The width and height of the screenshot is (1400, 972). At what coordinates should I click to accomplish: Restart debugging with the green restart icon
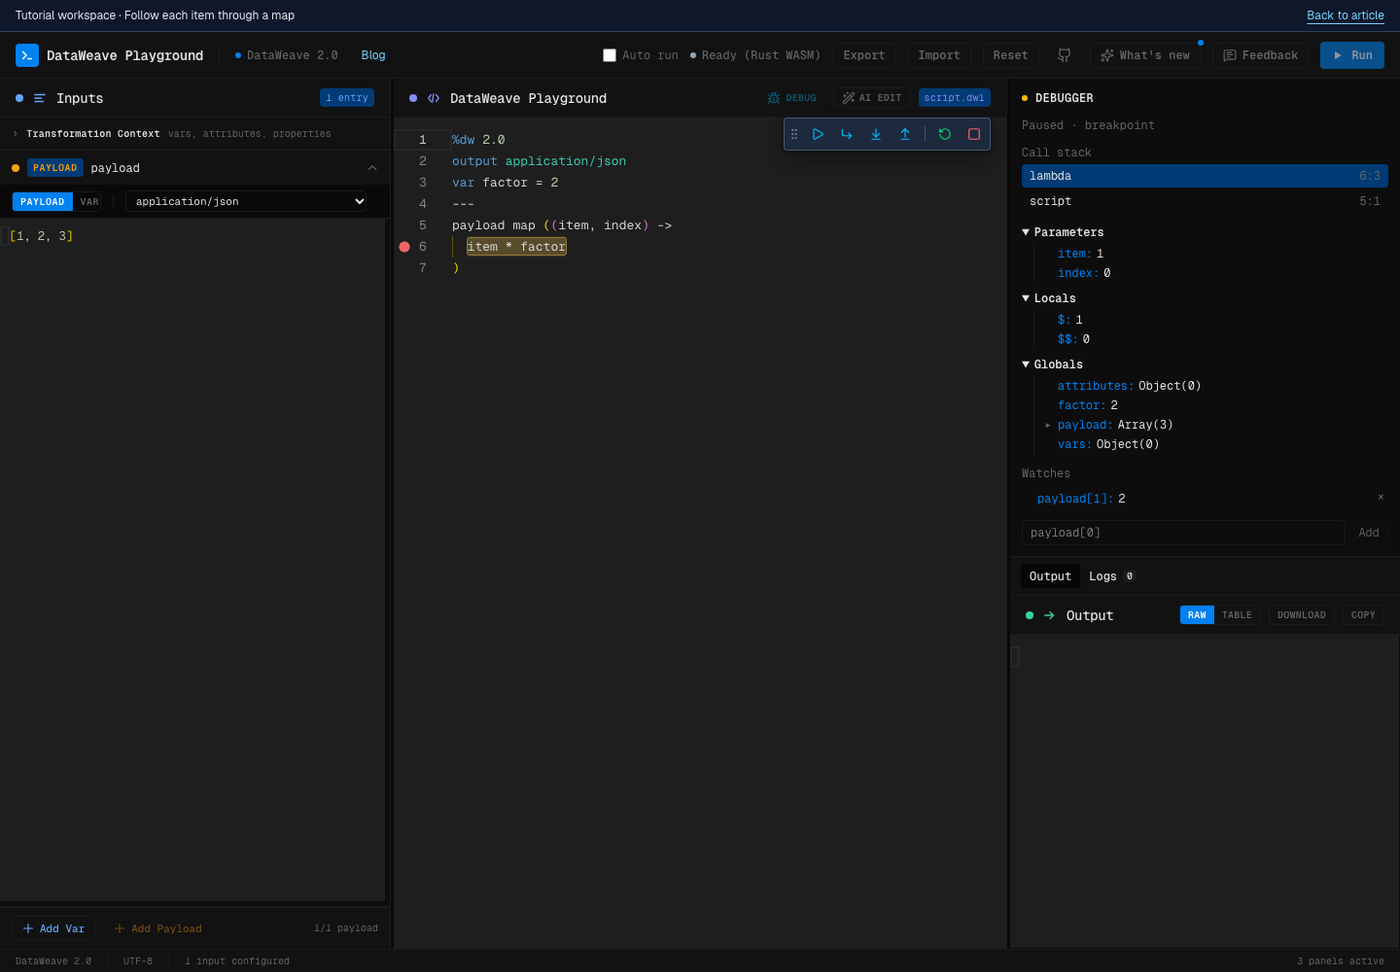(945, 134)
